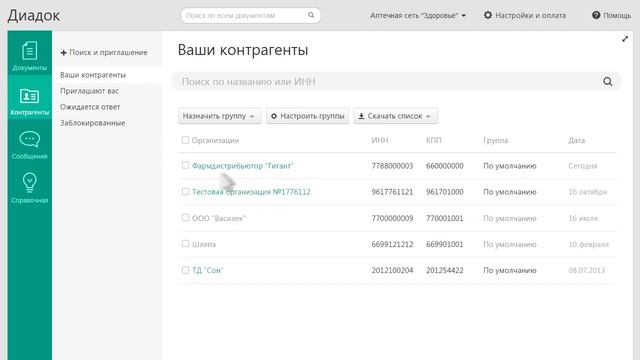The height and width of the screenshot is (360, 640).
Task: Select Ожидается ответ in side menu
Action: pyautogui.click(x=90, y=107)
